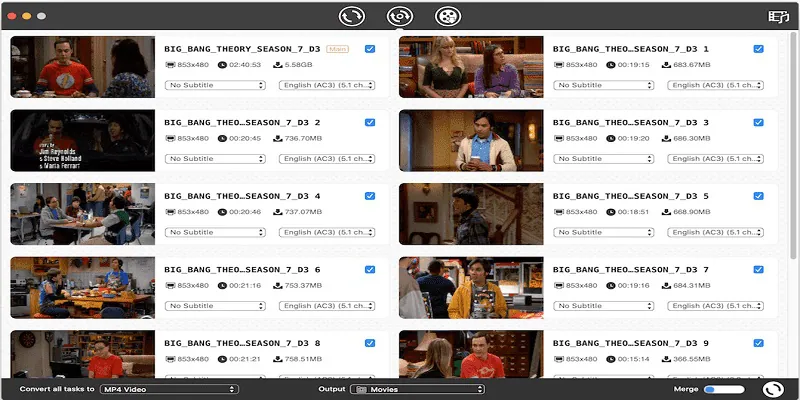Open audio track dropdown for main 5.58GB title

(327, 85)
